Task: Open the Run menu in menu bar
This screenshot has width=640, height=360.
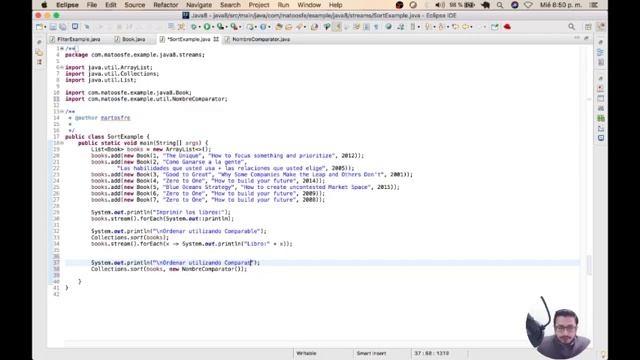Action: 283,5
